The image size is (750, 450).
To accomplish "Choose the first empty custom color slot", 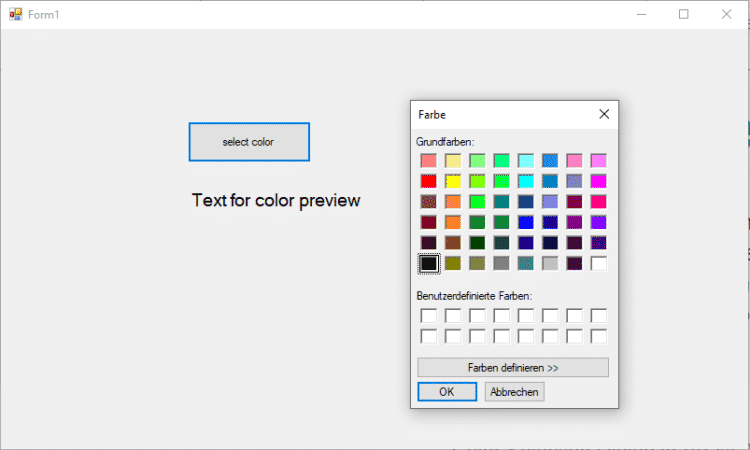I will point(429,316).
